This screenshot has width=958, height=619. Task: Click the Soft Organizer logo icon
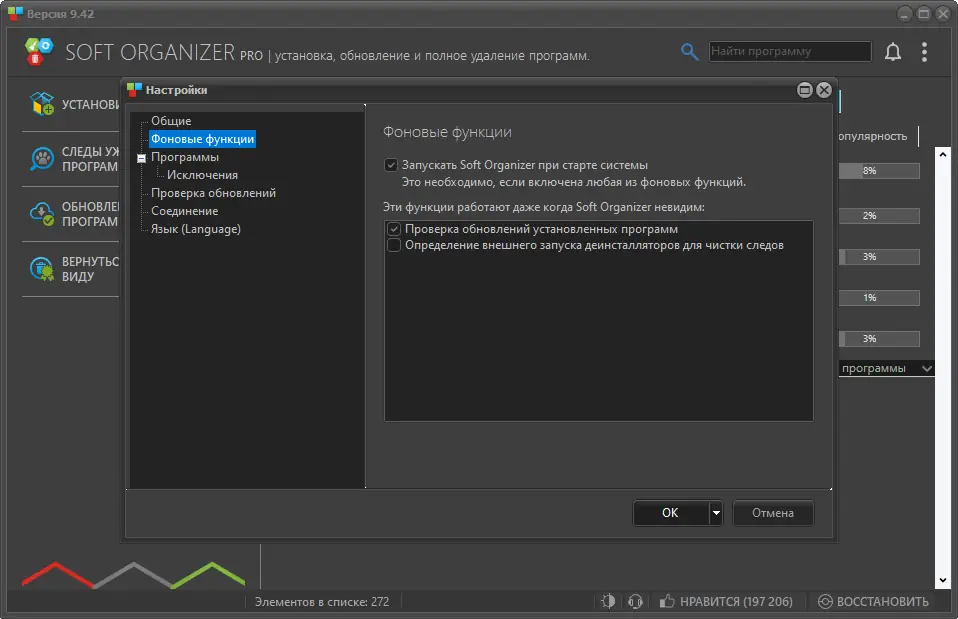click(x=39, y=51)
